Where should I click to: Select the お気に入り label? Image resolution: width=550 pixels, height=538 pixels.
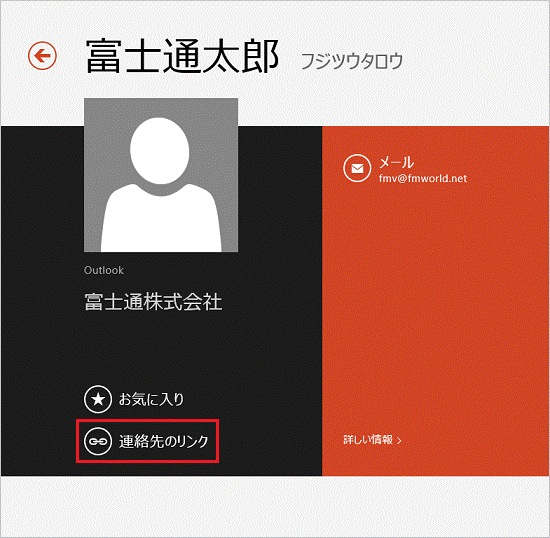click(x=152, y=399)
